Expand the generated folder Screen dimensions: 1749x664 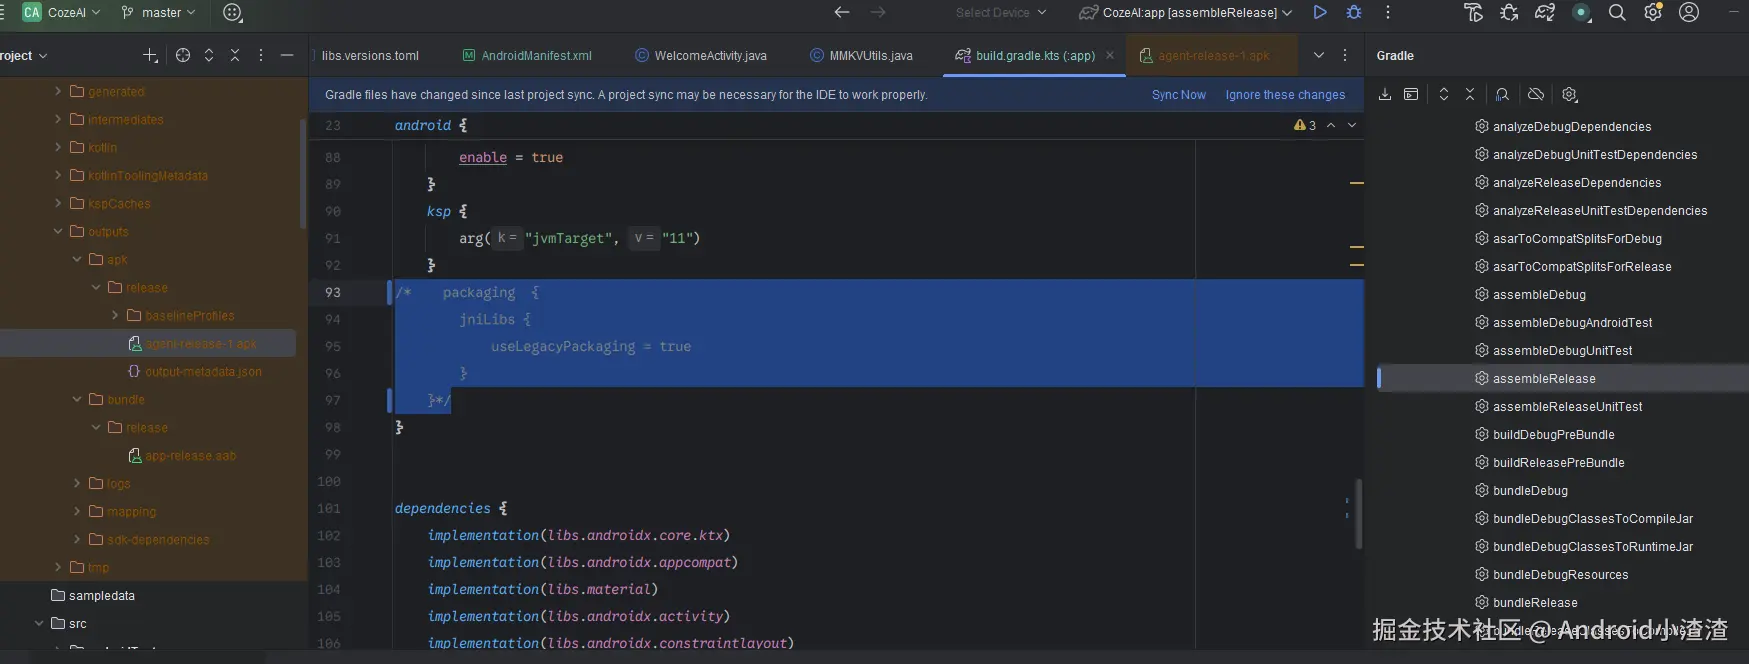point(58,91)
